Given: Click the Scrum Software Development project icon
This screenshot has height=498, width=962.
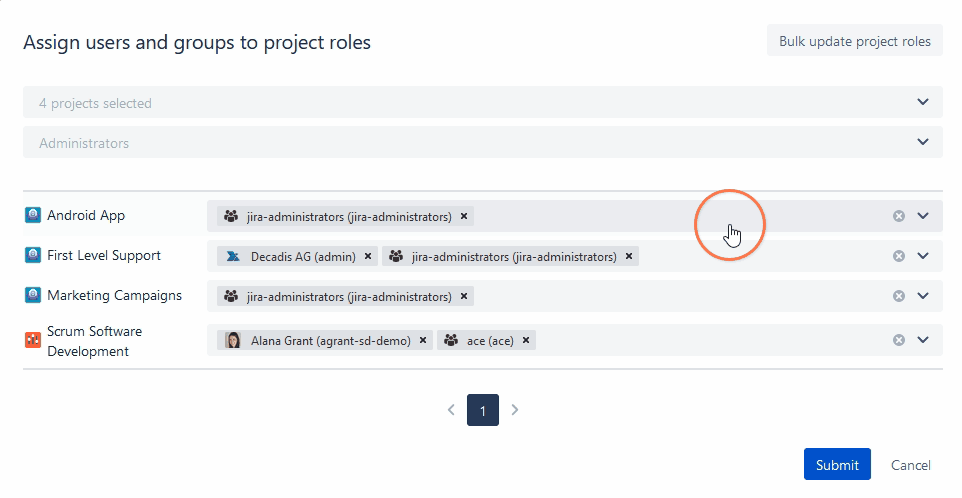Looking at the screenshot, I should click(33, 340).
